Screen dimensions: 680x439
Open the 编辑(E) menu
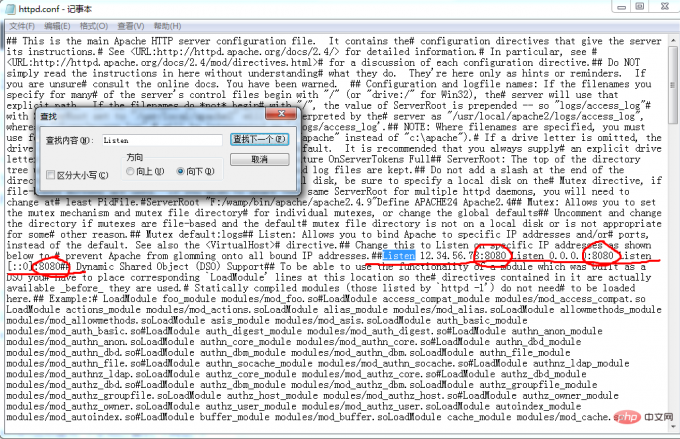tap(57, 26)
